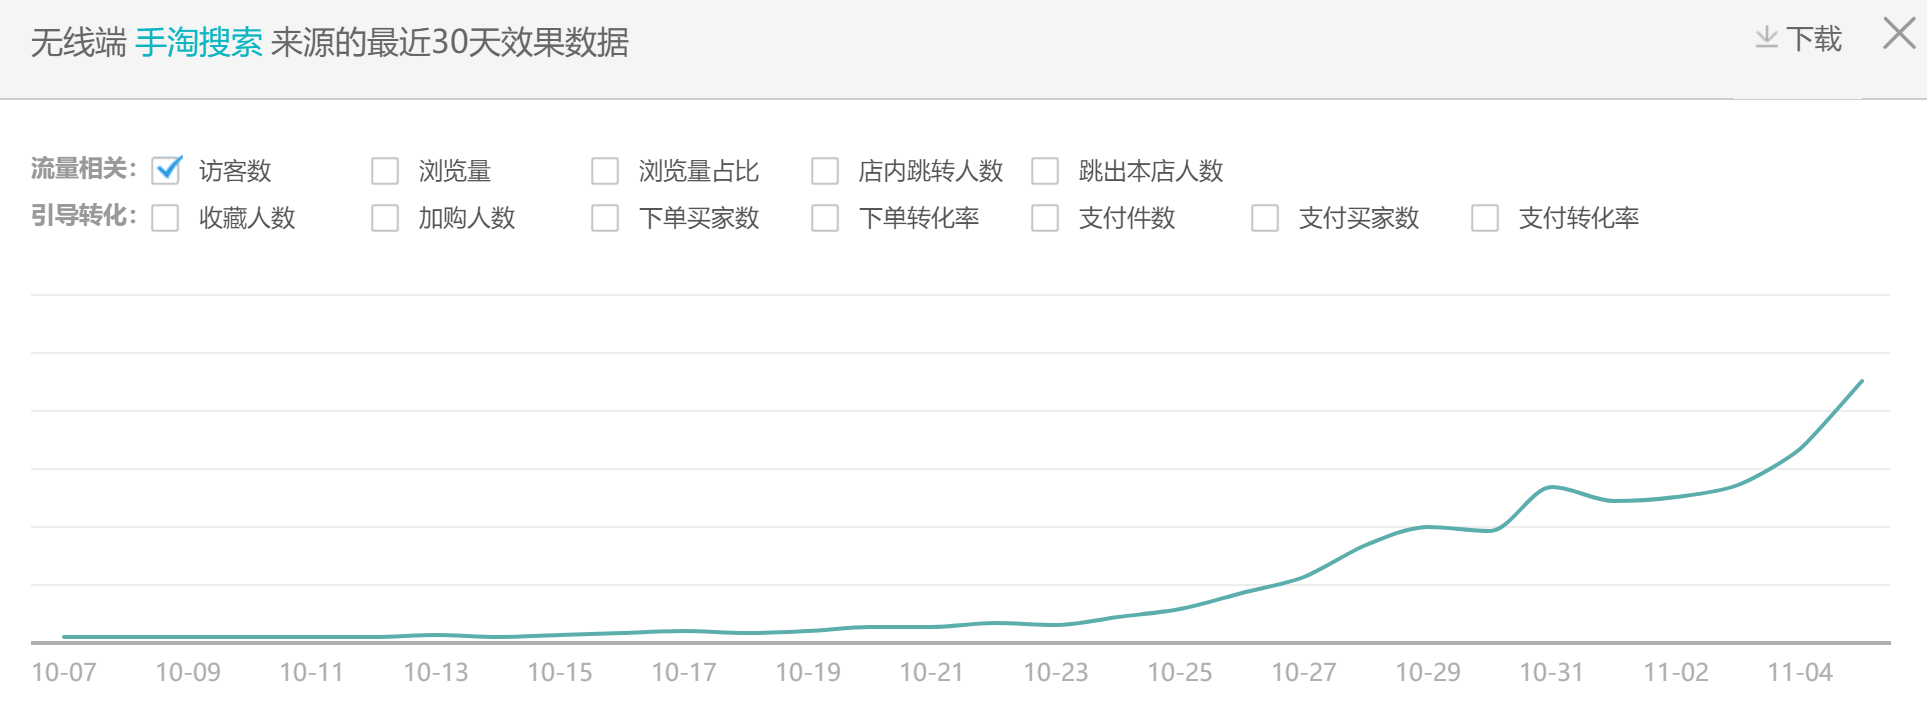
Task: Click the 11-04 axis date label
Action: pyautogui.click(x=1800, y=672)
